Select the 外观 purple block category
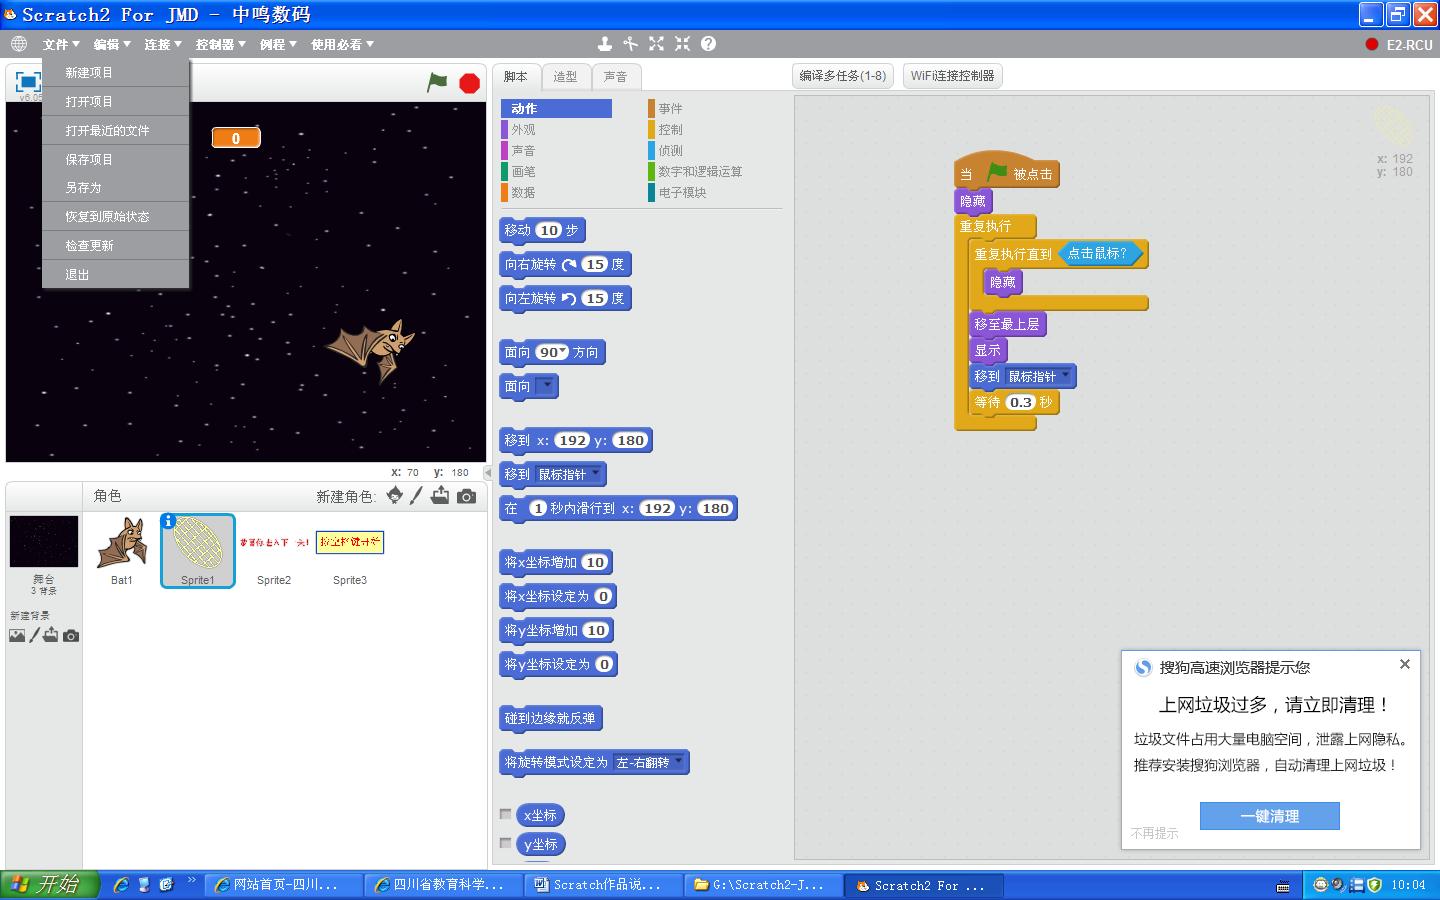Screen dimensions: 1440x900 tap(523, 130)
